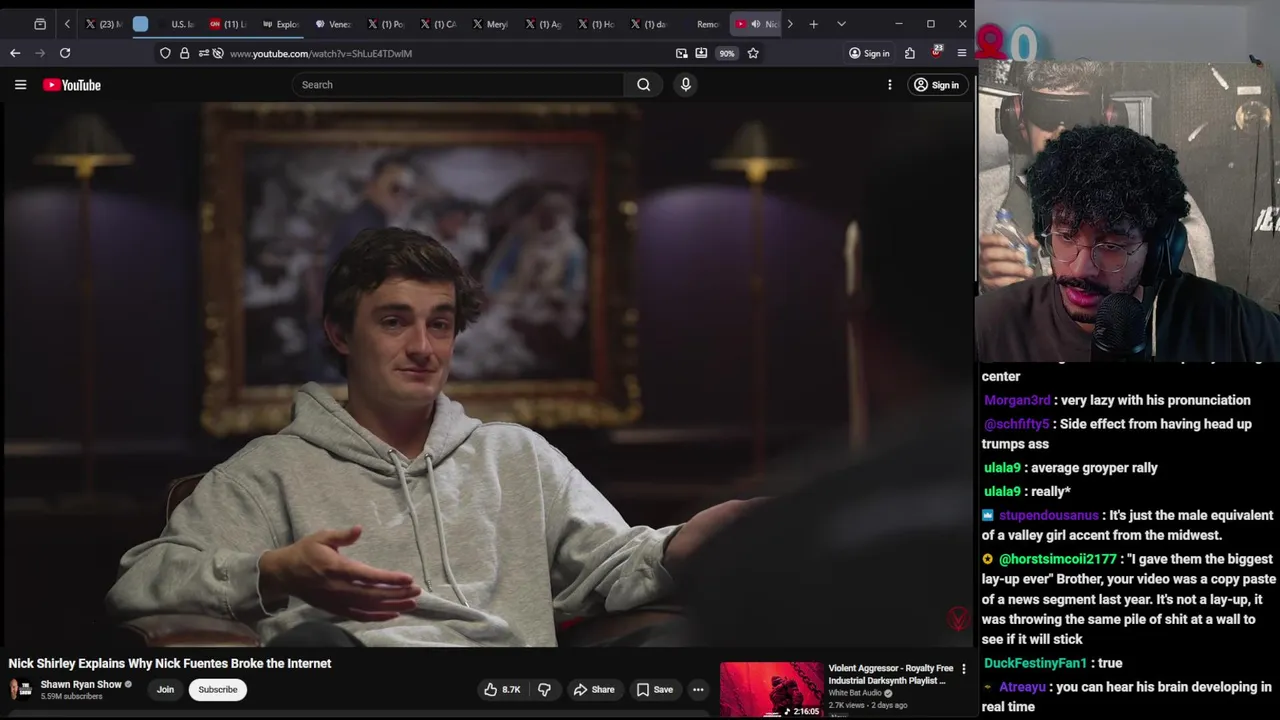Click Atreayu username in stream chat

tap(1023, 687)
